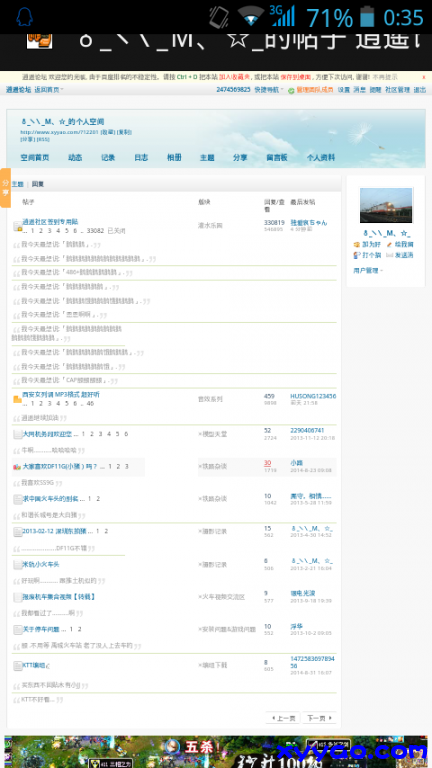Open the 空间首页 tab

(x=35, y=158)
